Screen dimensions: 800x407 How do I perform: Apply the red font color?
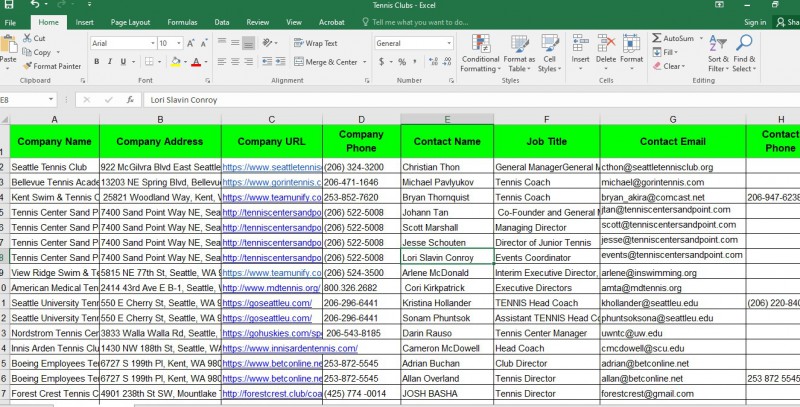click(x=196, y=62)
